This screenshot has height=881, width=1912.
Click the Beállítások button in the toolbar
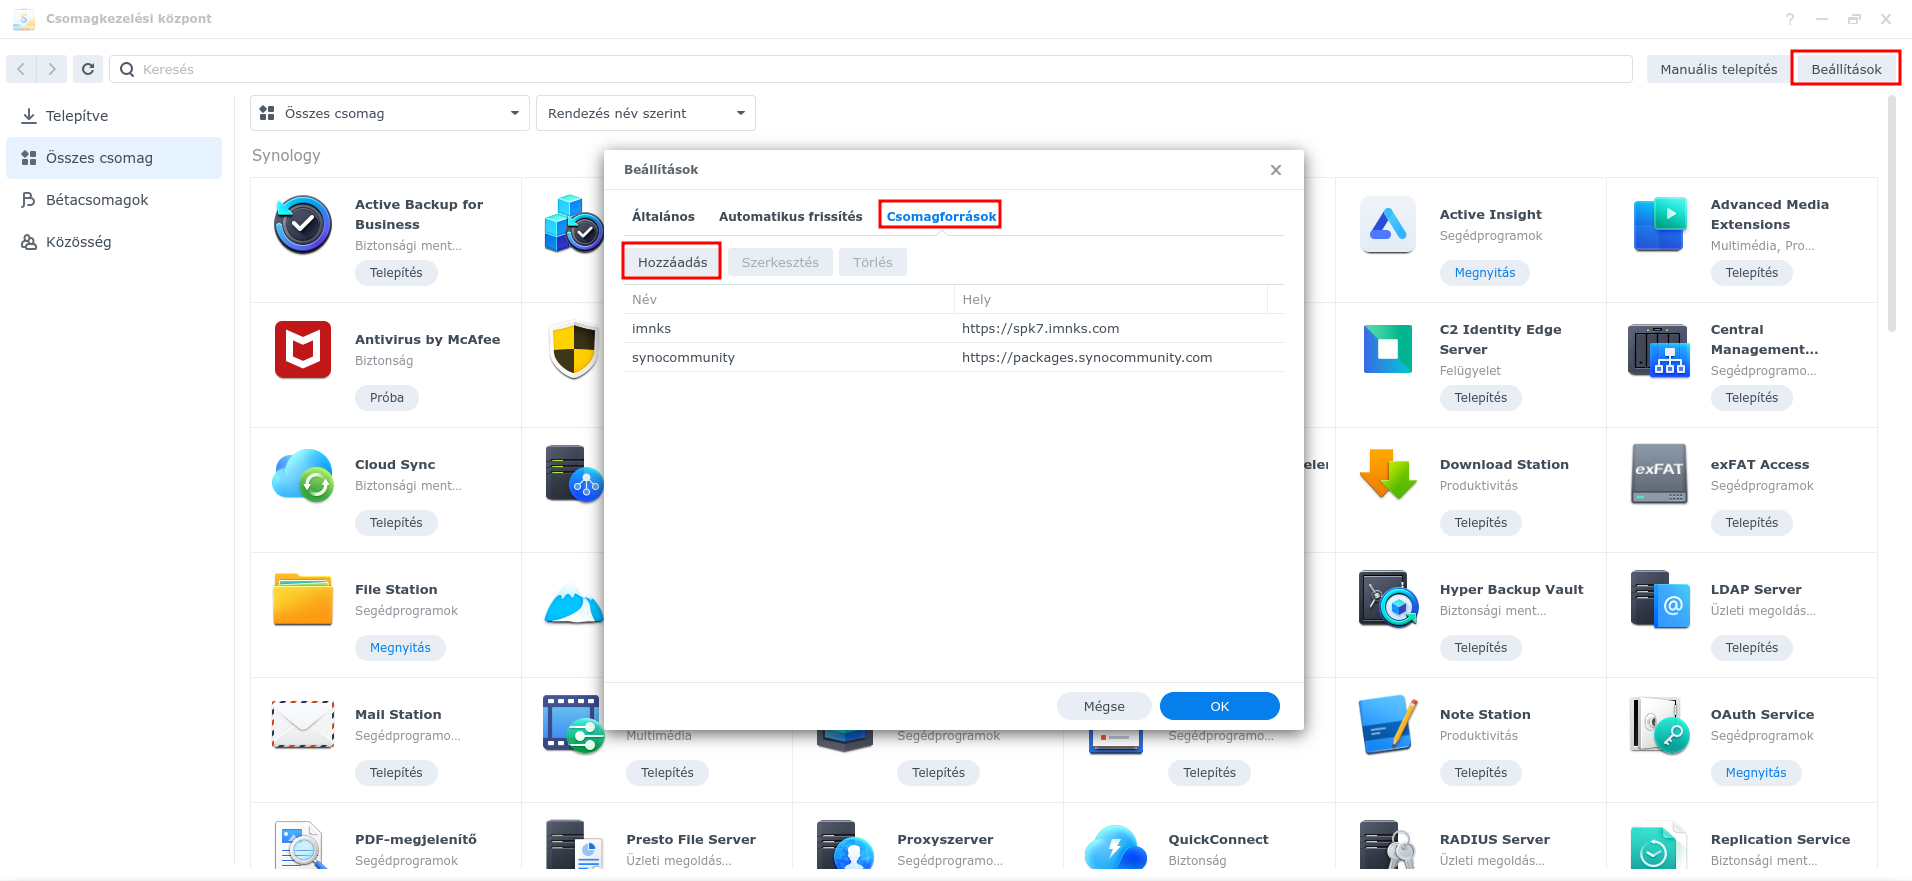(1846, 69)
